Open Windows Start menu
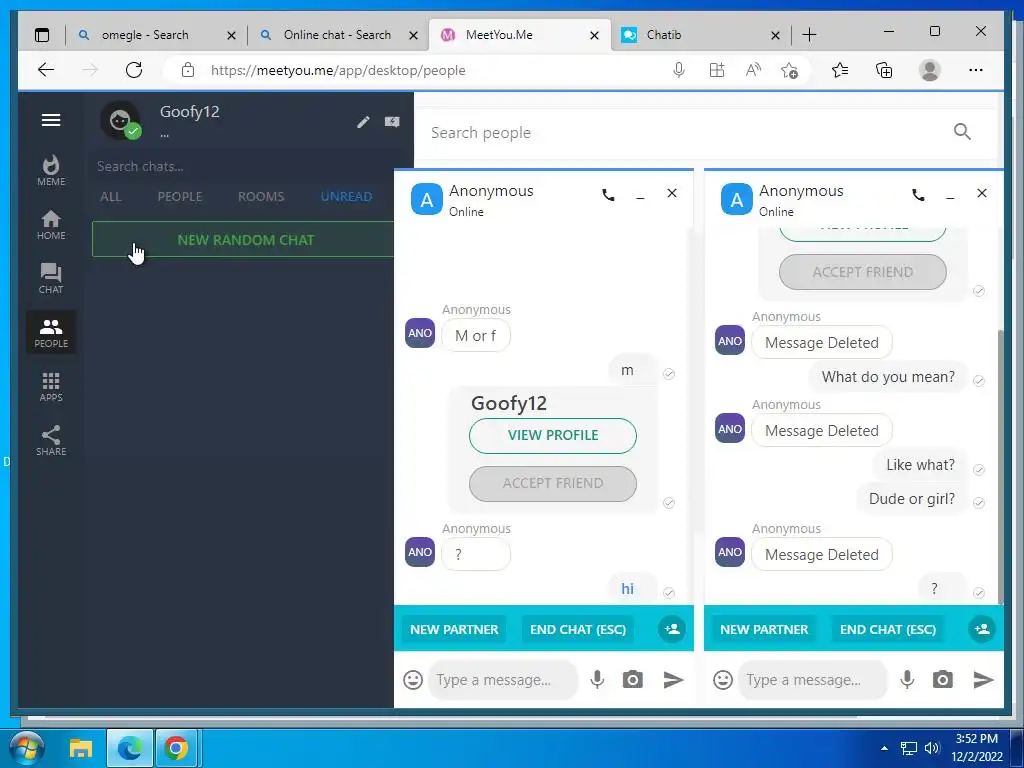The image size is (1024, 768). [x=27, y=748]
